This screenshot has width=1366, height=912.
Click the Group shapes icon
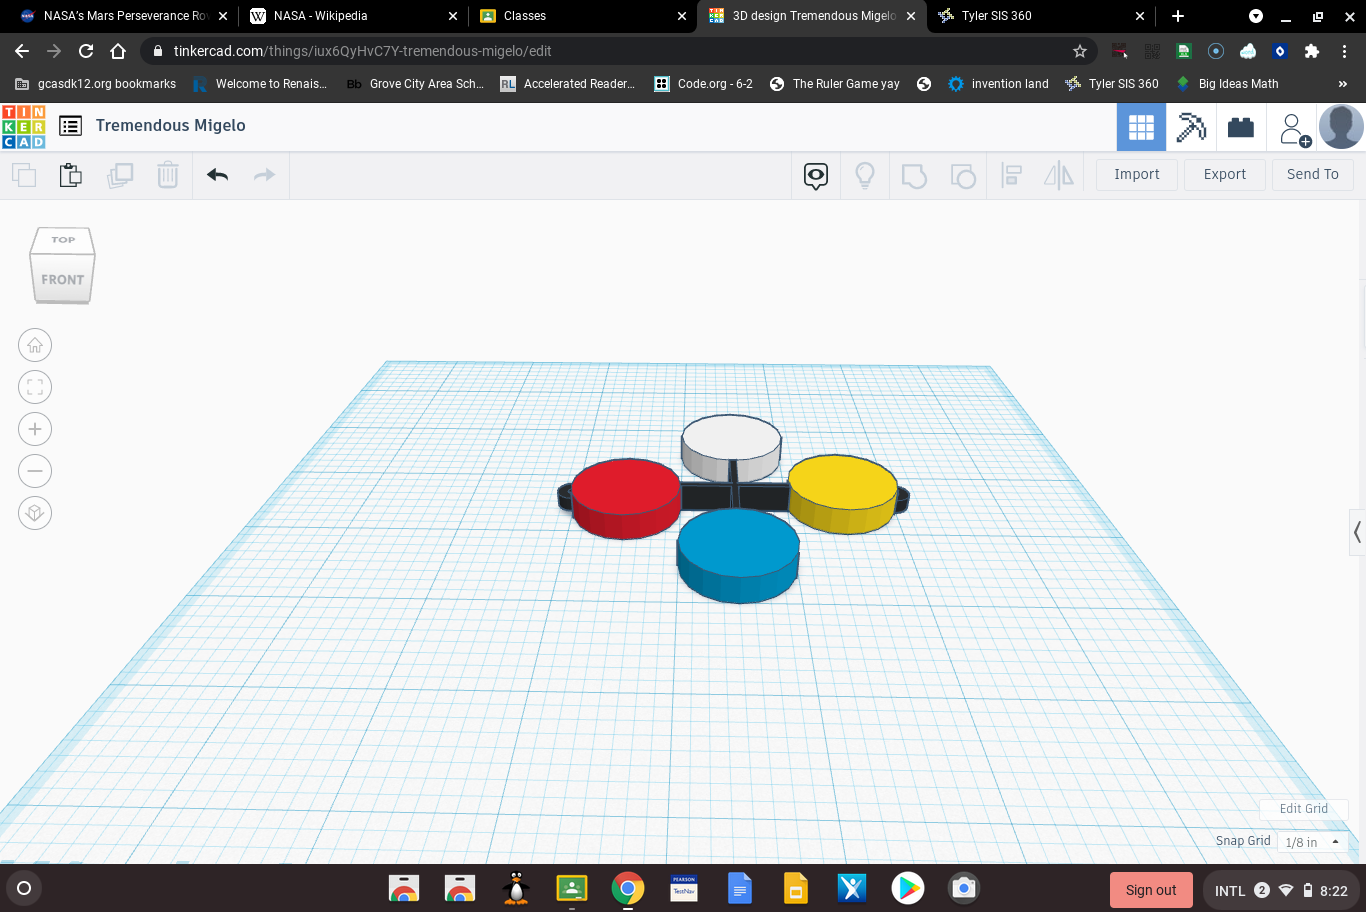[914, 176]
